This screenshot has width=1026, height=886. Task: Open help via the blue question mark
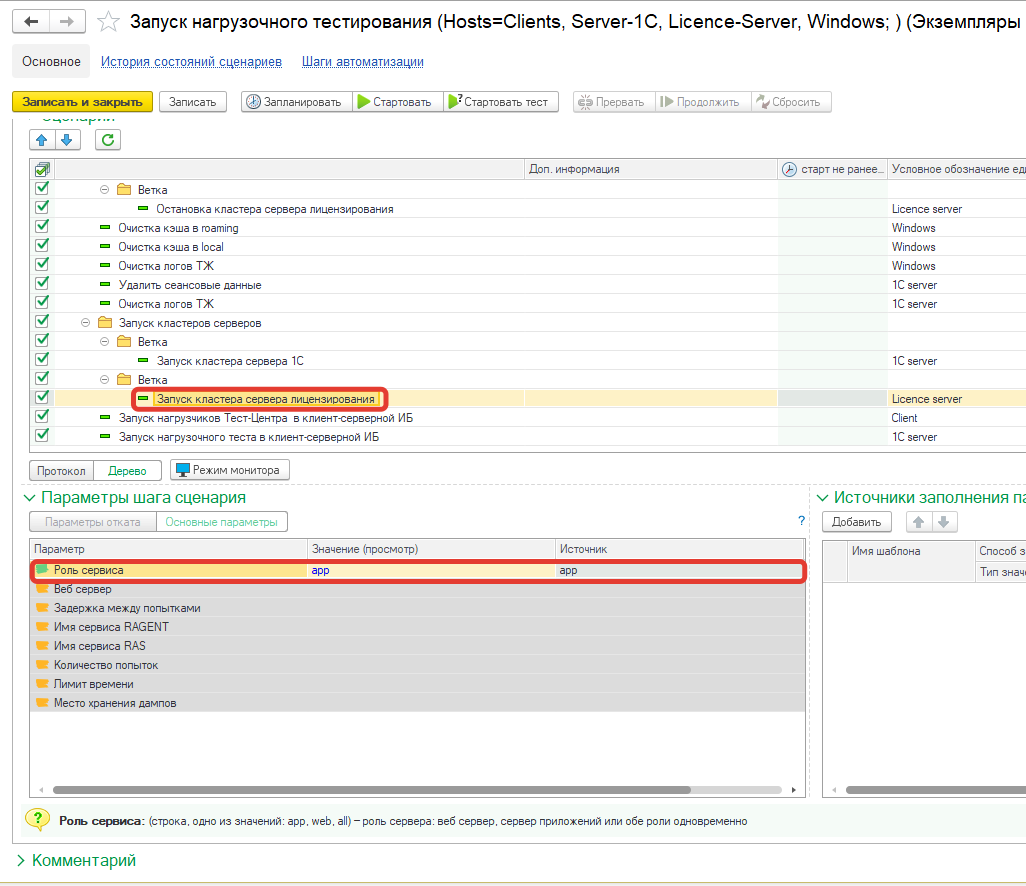801,521
